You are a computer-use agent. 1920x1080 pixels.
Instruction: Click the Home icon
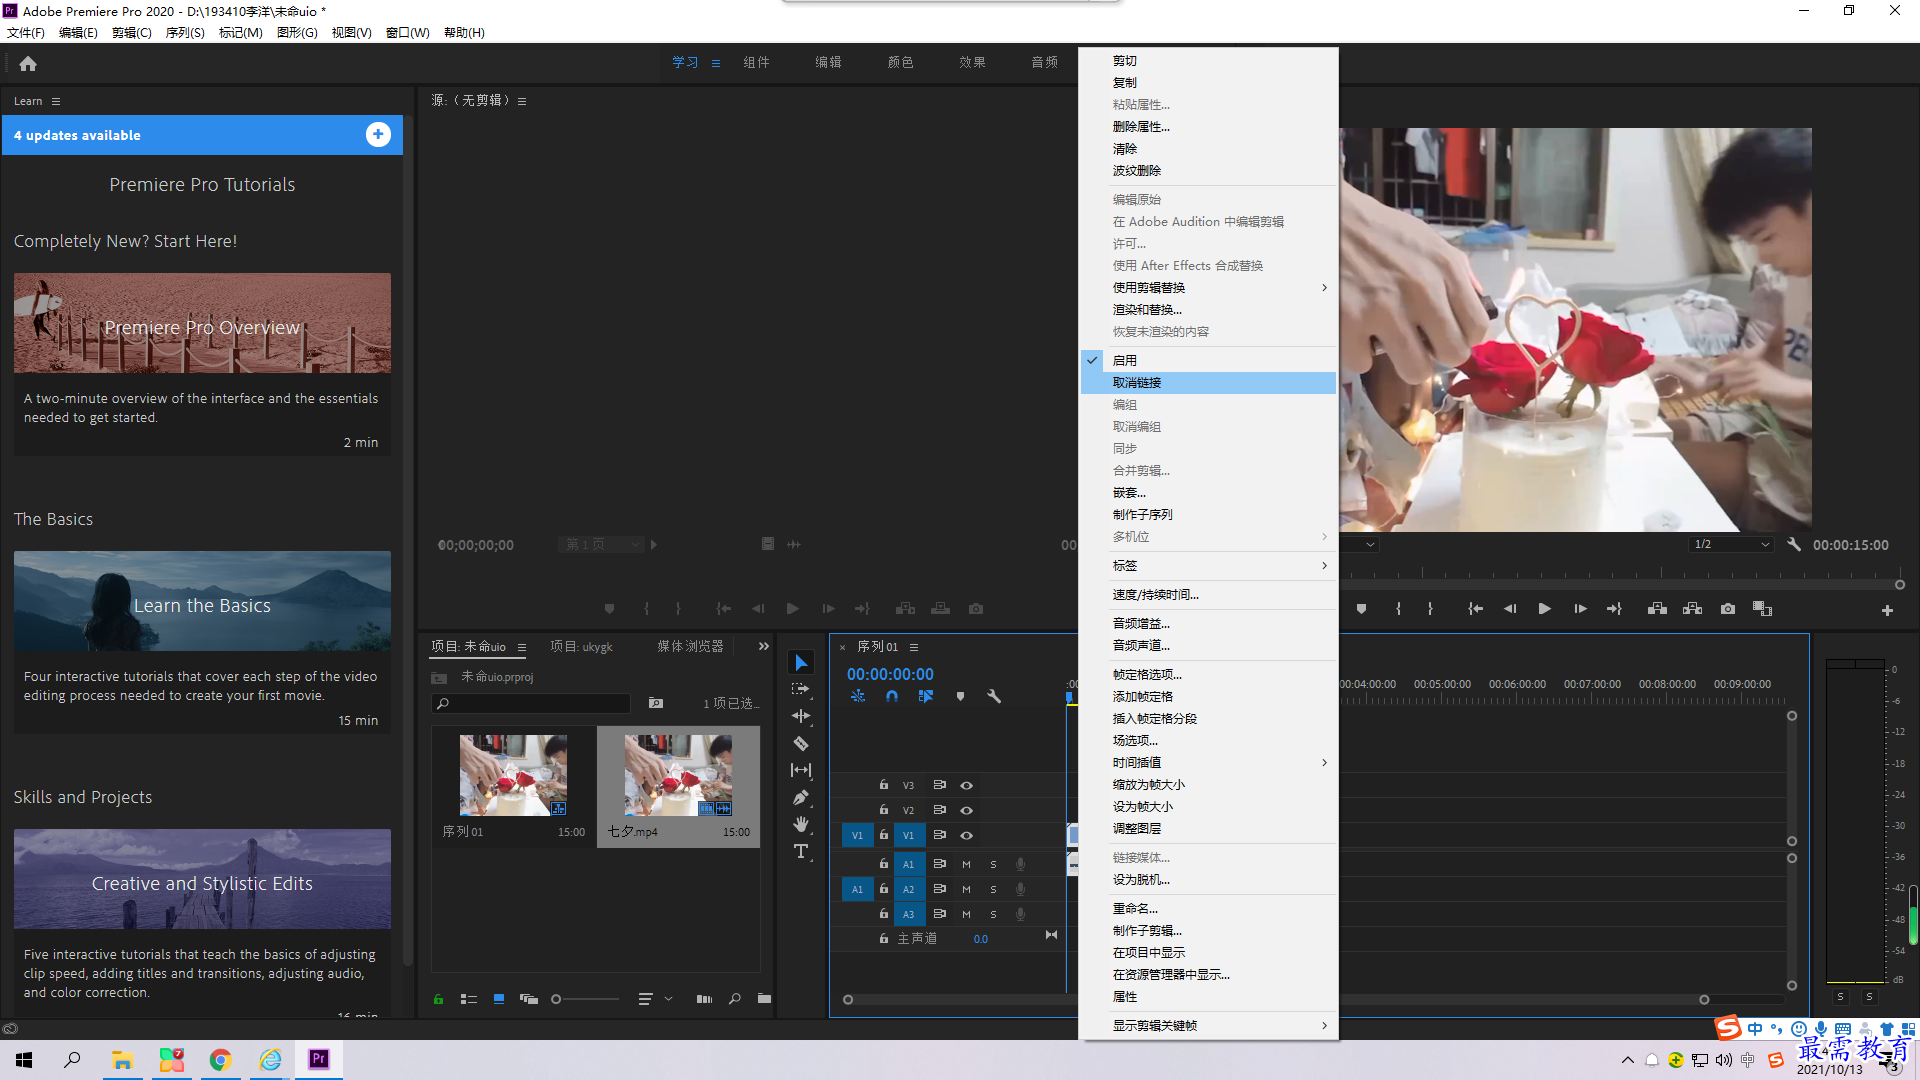click(x=28, y=64)
